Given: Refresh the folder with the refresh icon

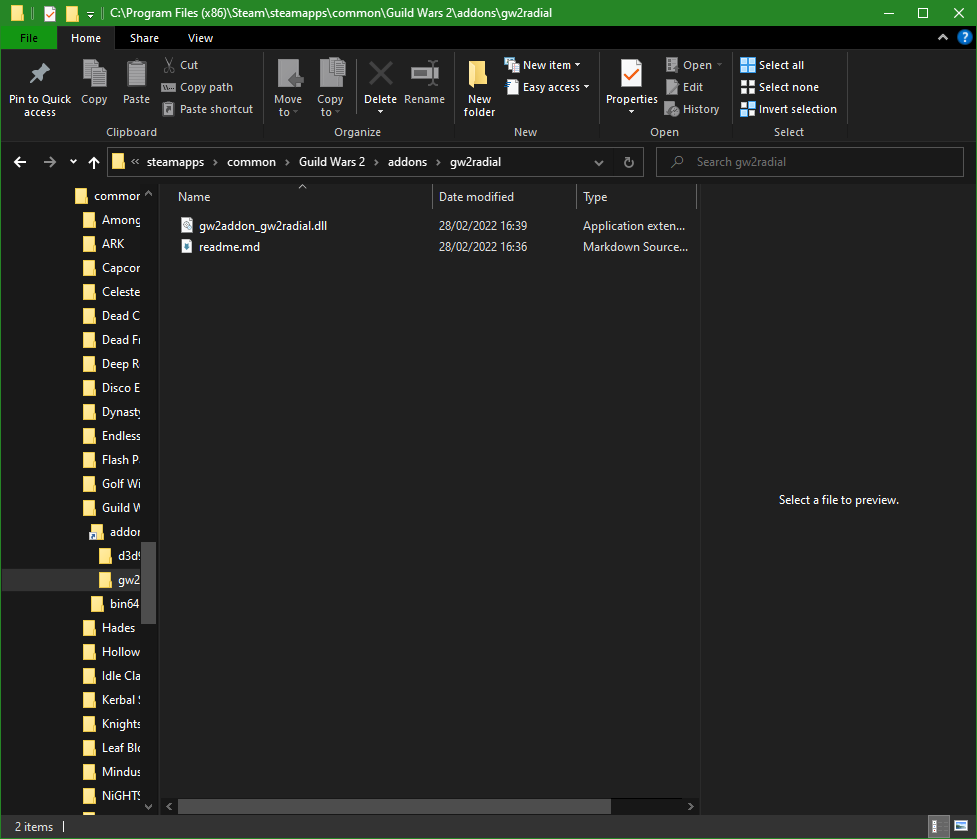Looking at the screenshot, I should tap(628, 161).
